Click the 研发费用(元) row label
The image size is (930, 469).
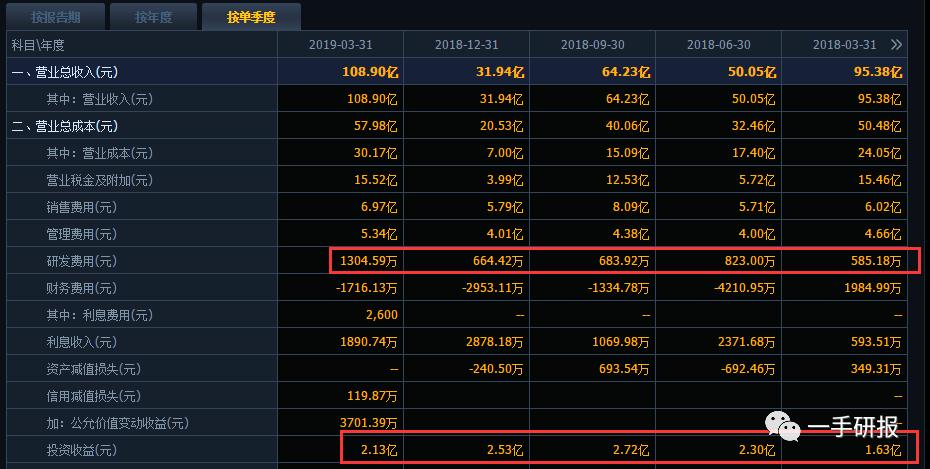click(x=82, y=261)
